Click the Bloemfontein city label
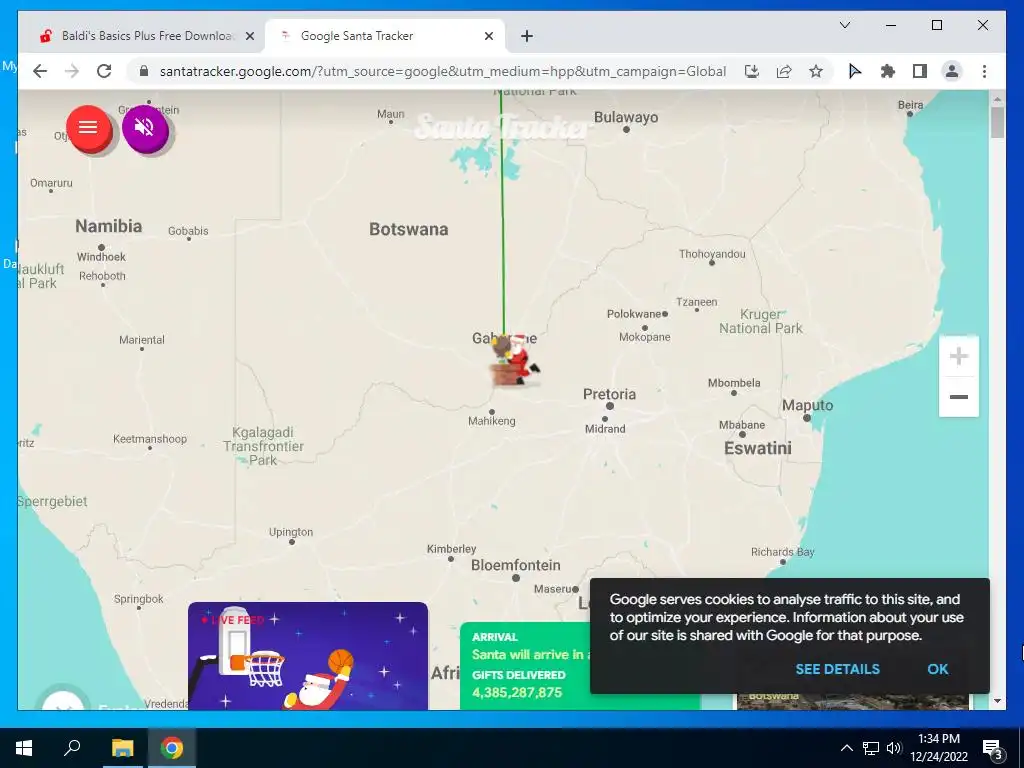This screenshot has height=768, width=1024. (515, 565)
